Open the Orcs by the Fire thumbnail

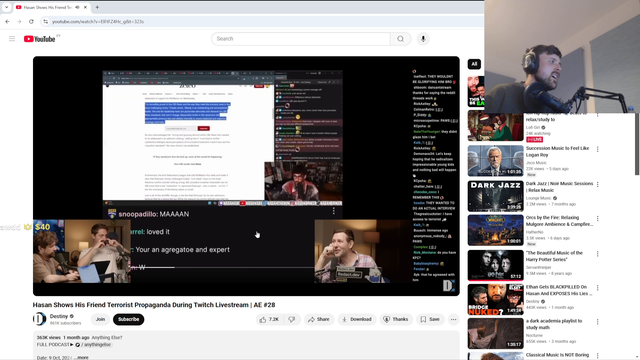[x=495, y=230]
